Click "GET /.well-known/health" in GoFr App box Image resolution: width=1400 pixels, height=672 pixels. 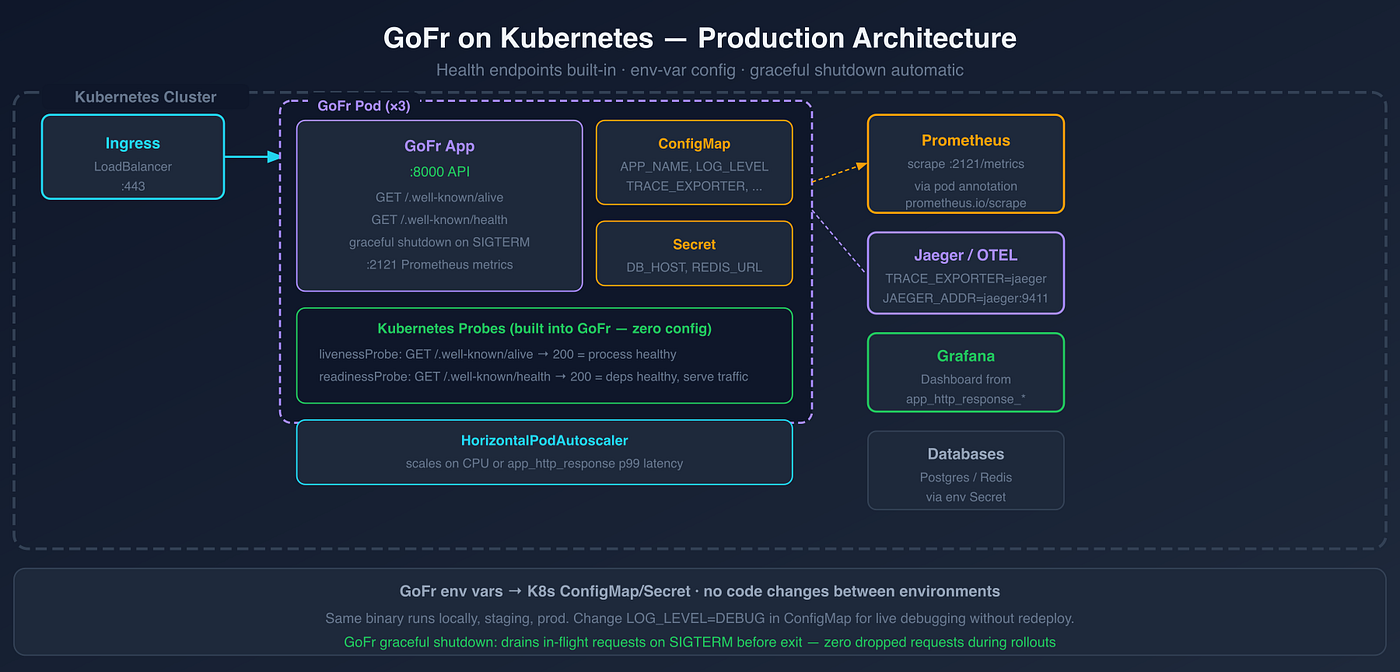(x=440, y=219)
